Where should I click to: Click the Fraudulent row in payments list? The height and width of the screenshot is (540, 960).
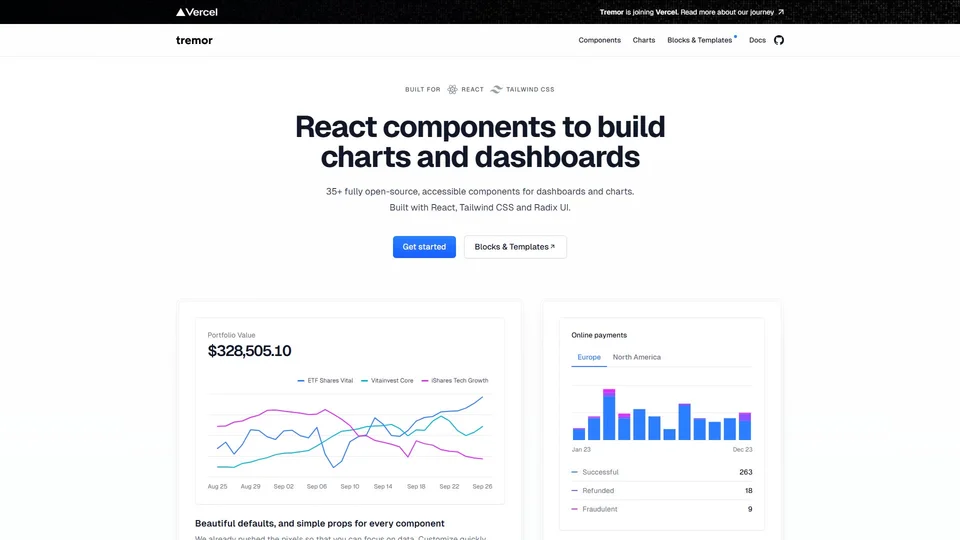(x=661, y=509)
